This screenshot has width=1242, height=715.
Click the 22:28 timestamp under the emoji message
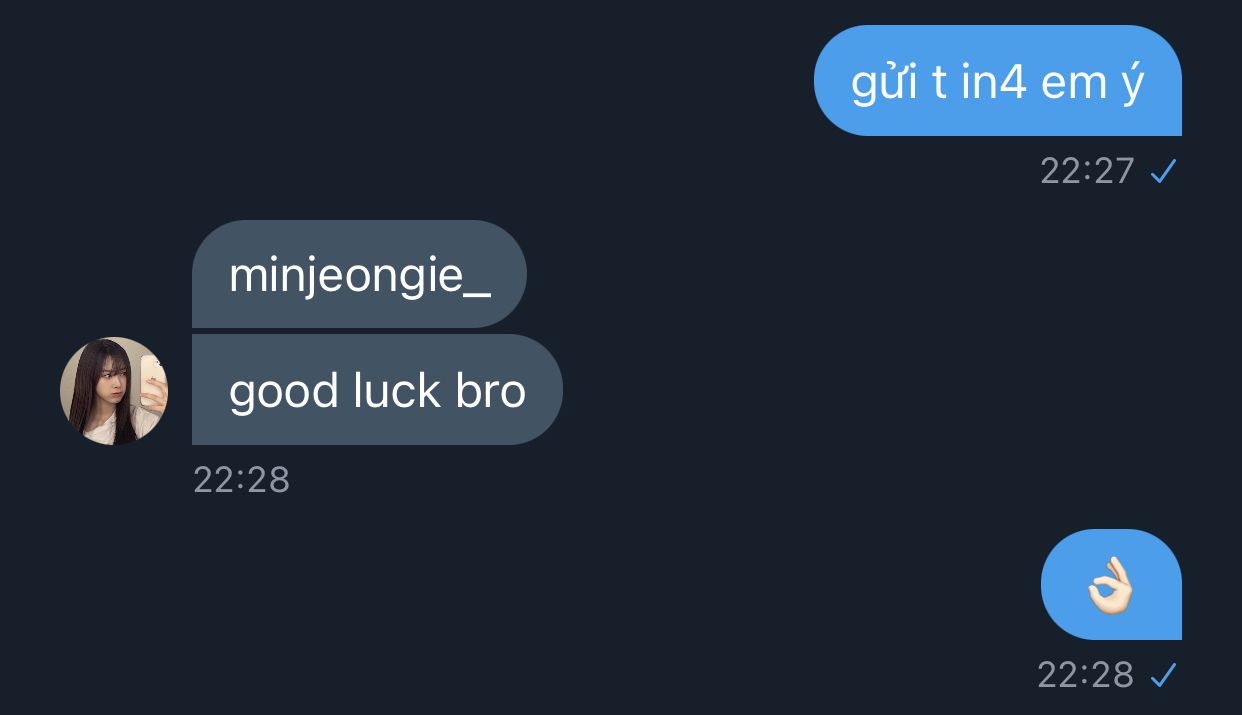pyautogui.click(x=1085, y=676)
